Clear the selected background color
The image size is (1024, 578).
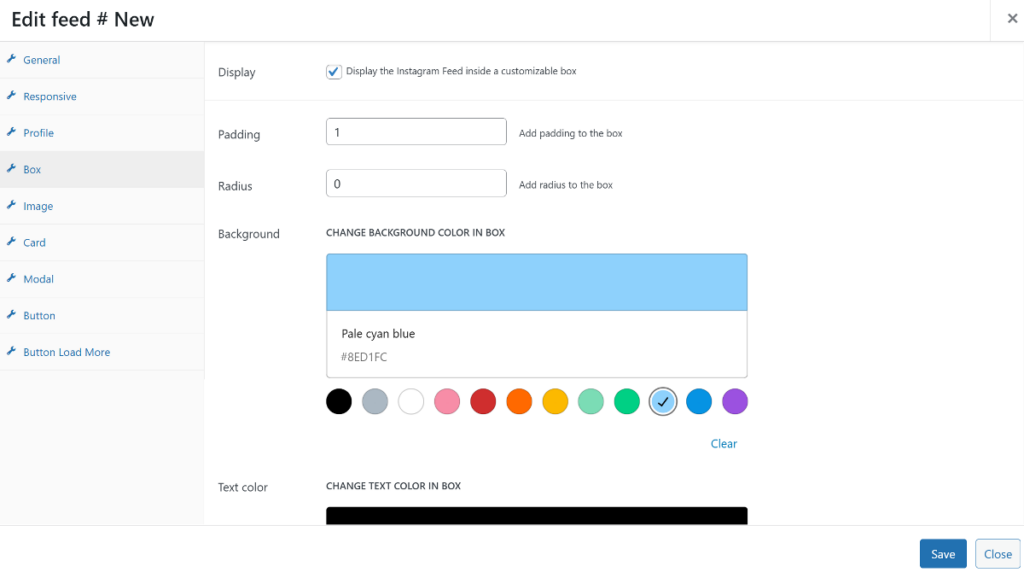(723, 443)
